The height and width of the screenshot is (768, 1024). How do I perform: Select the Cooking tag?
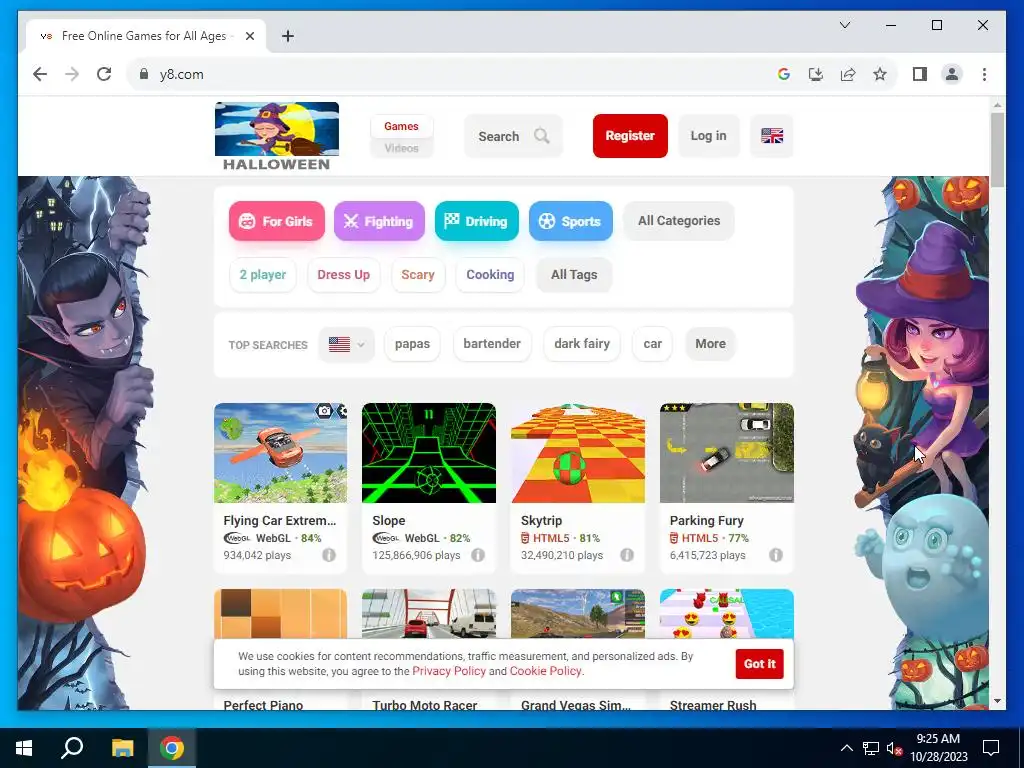tap(490, 275)
